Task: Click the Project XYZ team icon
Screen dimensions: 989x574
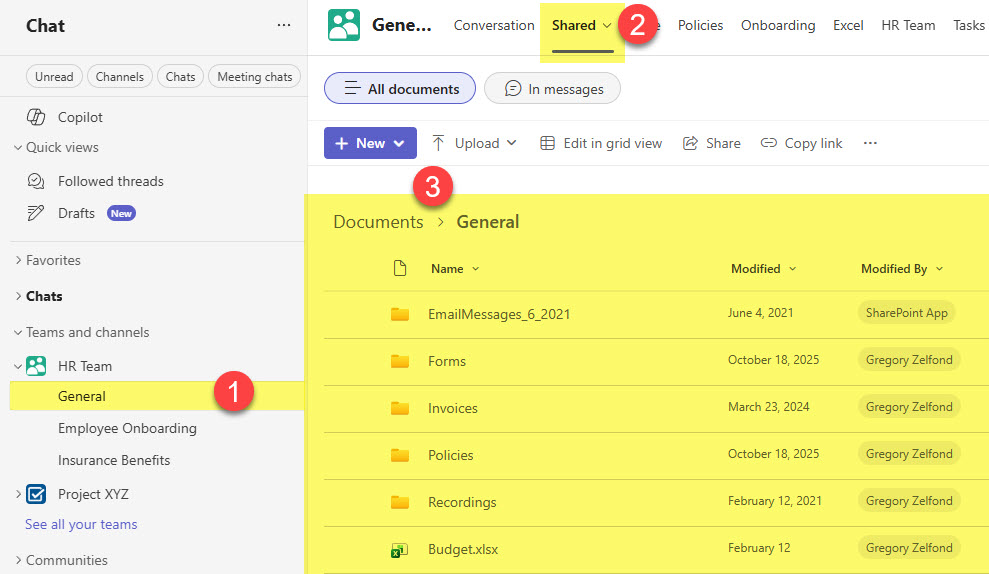Action: [x=36, y=494]
